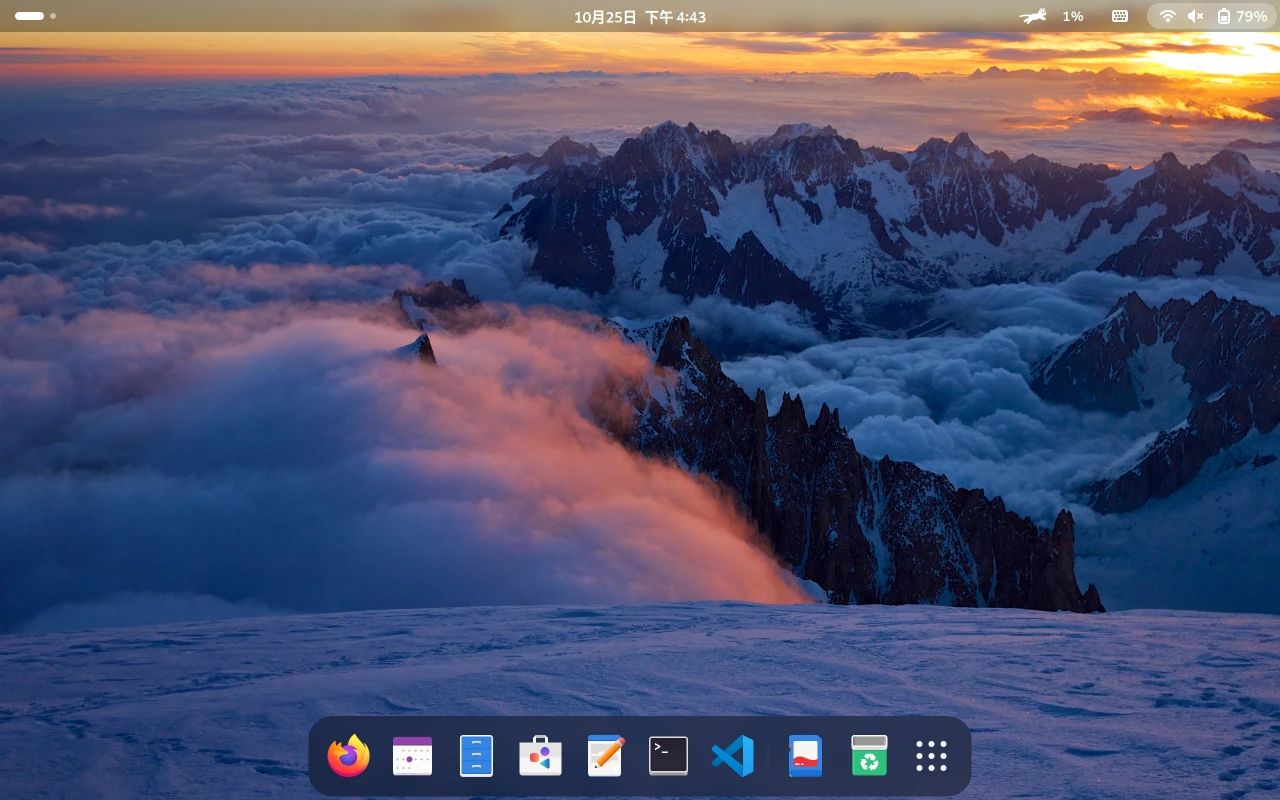Open the date and time menu
Viewport: 1280px width, 800px height.
click(640, 17)
